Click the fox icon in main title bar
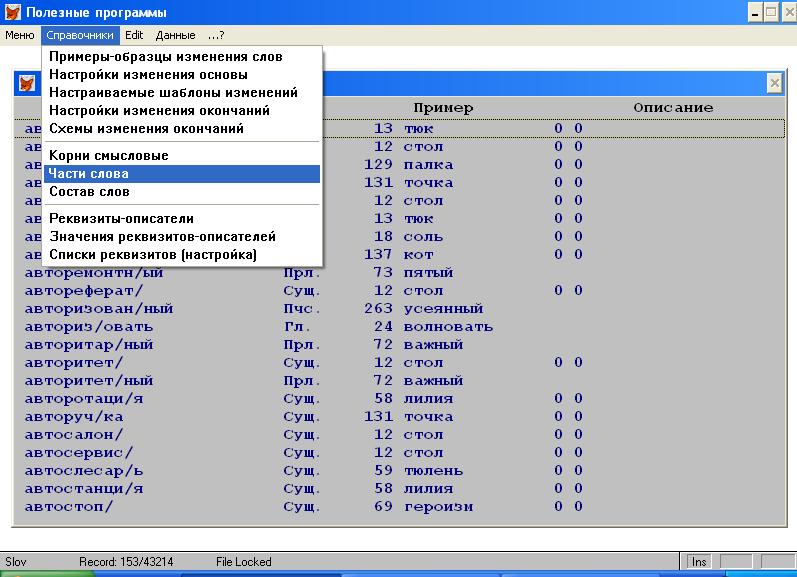The width and height of the screenshot is (797, 577). [x=12, y=12]
